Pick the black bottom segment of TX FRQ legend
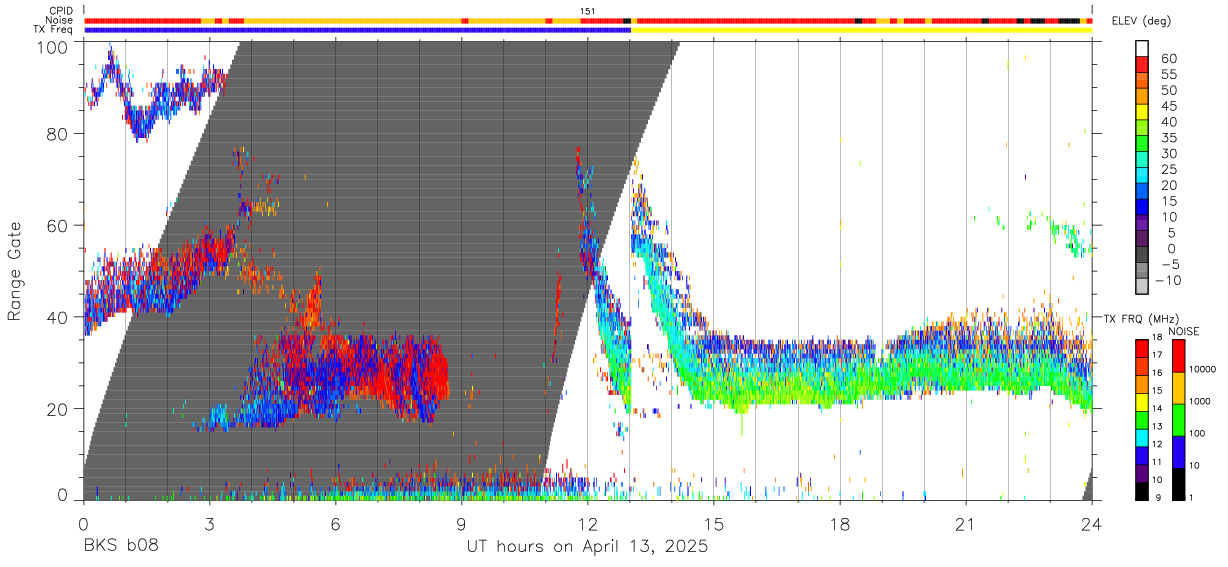Viewport: 1228px width, 567px height. point(1142,490)
